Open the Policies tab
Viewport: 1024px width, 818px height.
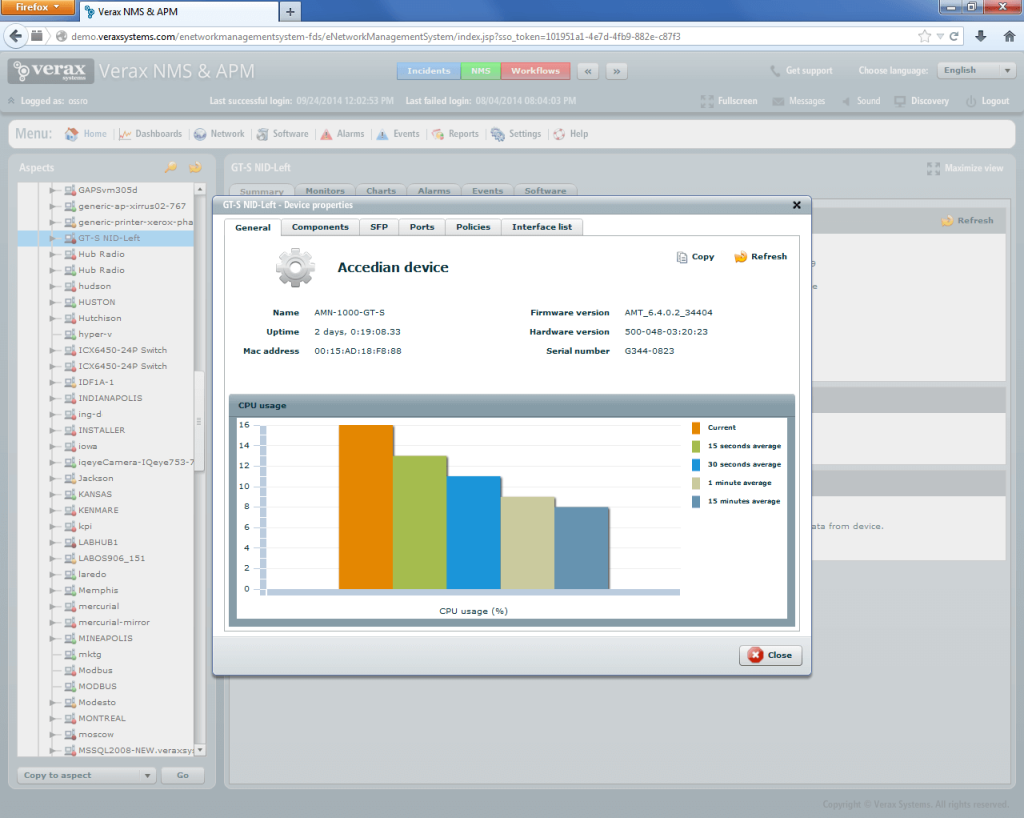(x=473, y=227)
